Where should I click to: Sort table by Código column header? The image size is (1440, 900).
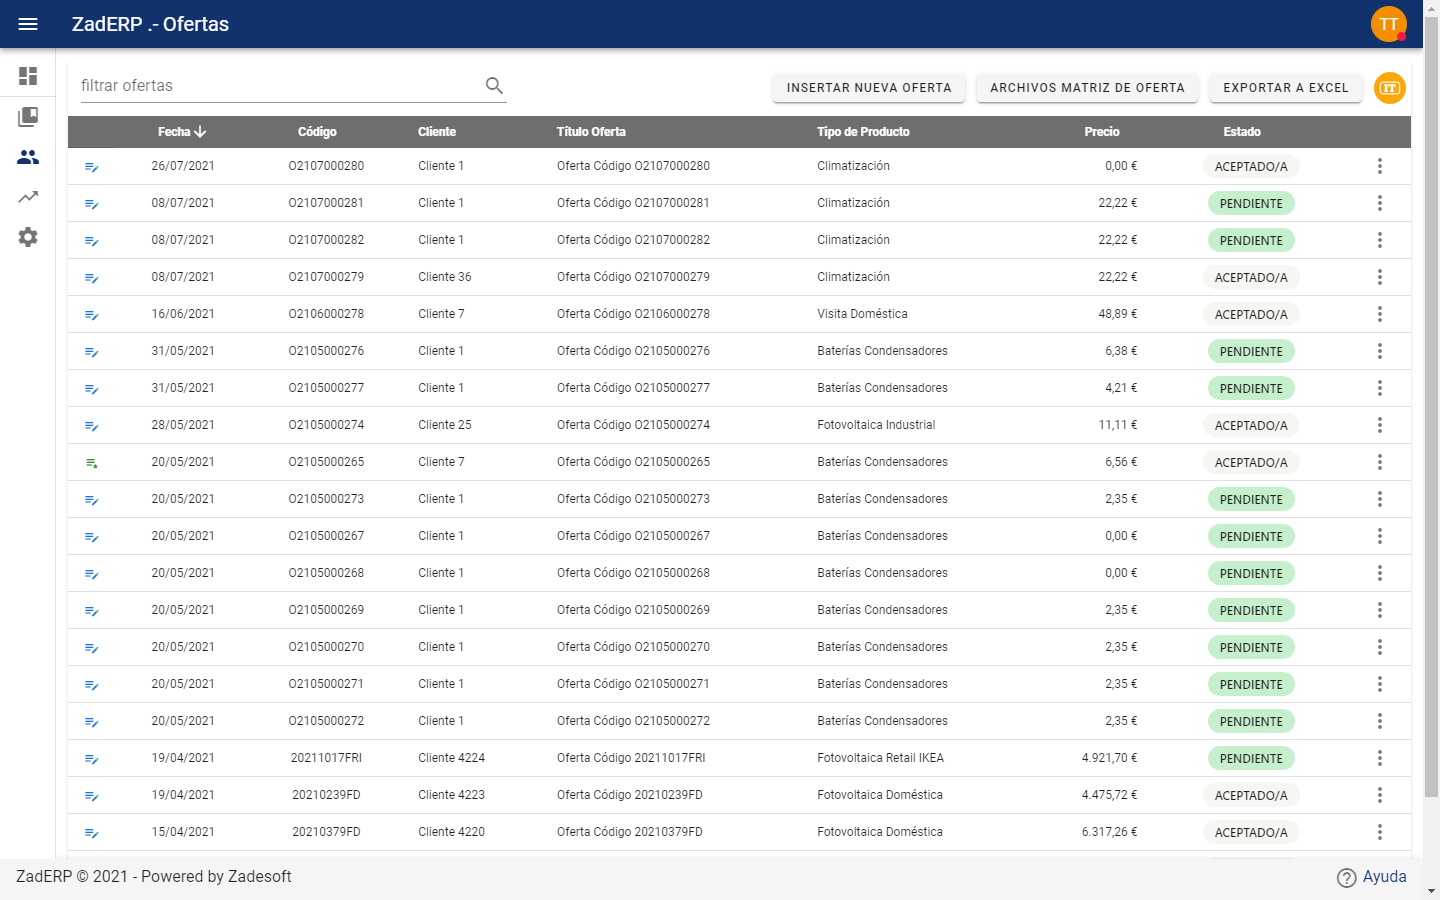point(317,132)
